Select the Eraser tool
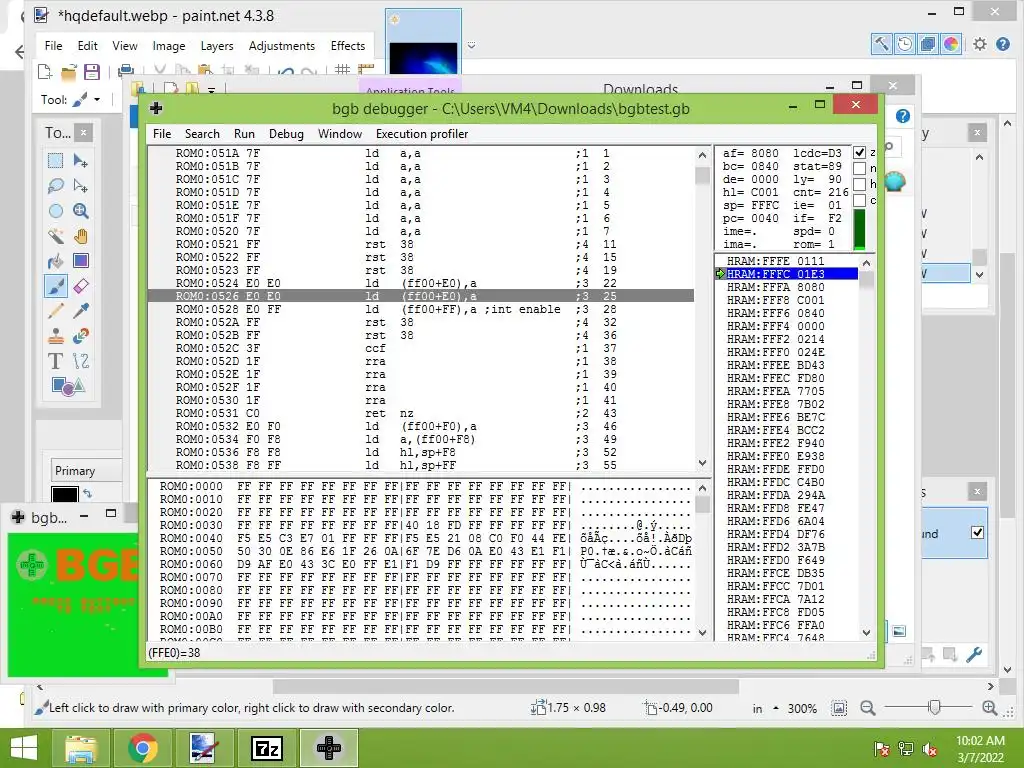The image size is (1024, 768). click(80, 286)
